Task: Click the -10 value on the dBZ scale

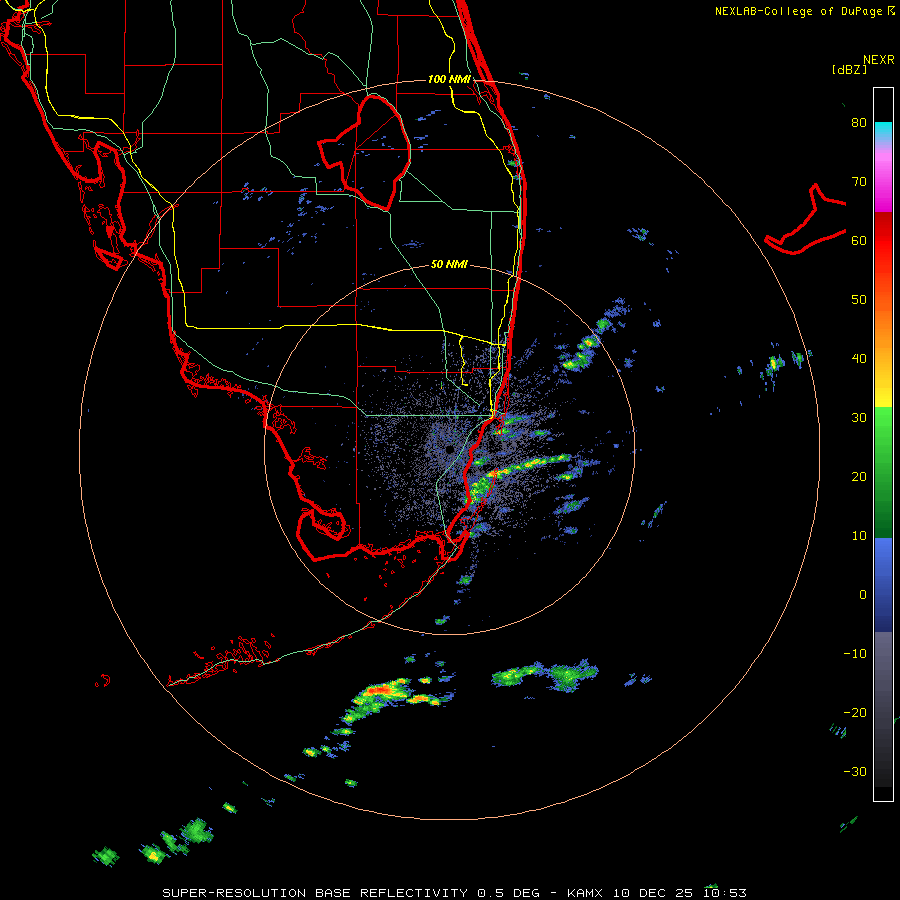Action: coord(855,653)
